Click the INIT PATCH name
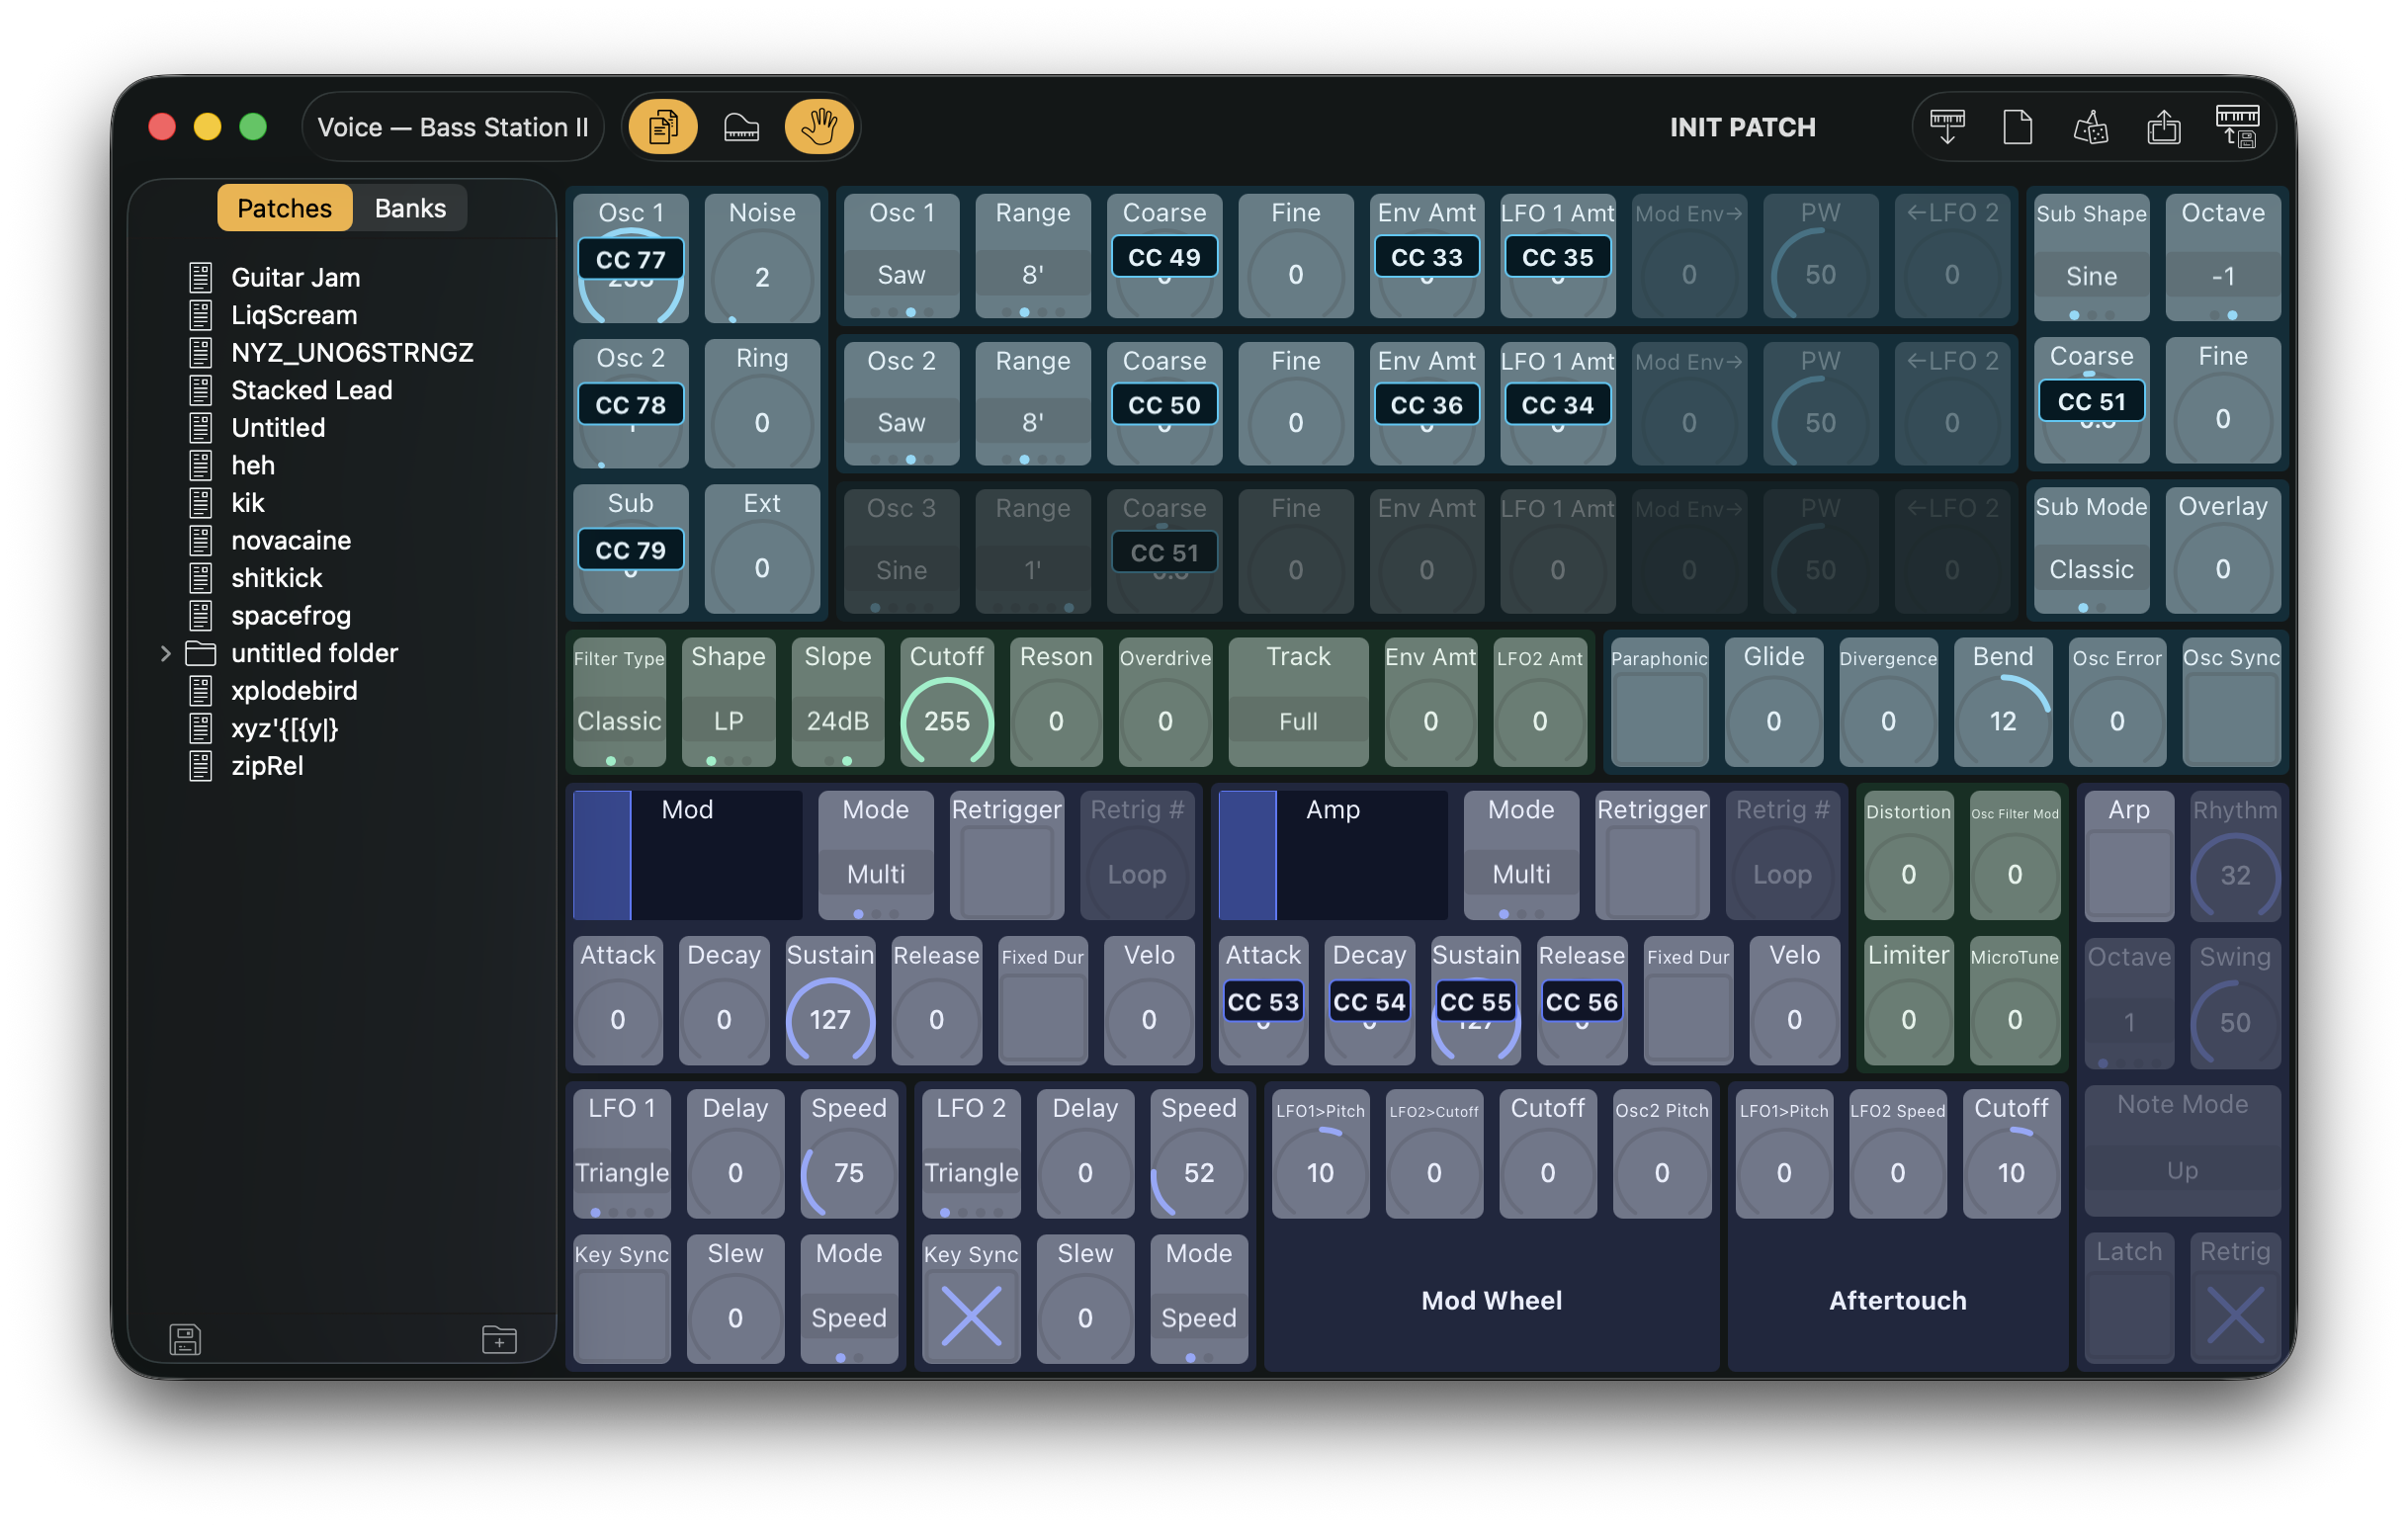Image resolution: width=2408 pixels, height=1526 pixels. 1742,127
